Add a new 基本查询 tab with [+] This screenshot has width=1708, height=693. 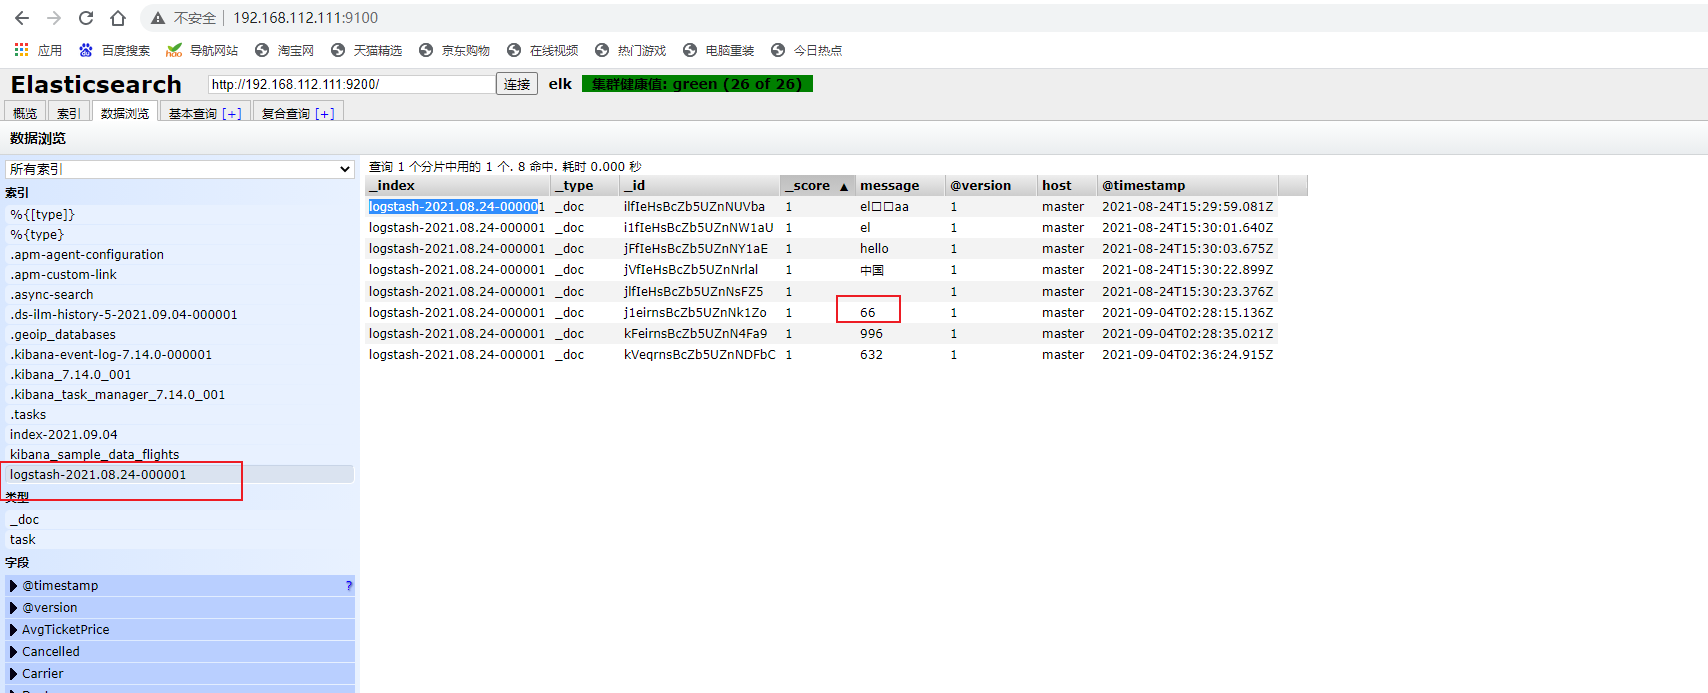coord(232,114)
